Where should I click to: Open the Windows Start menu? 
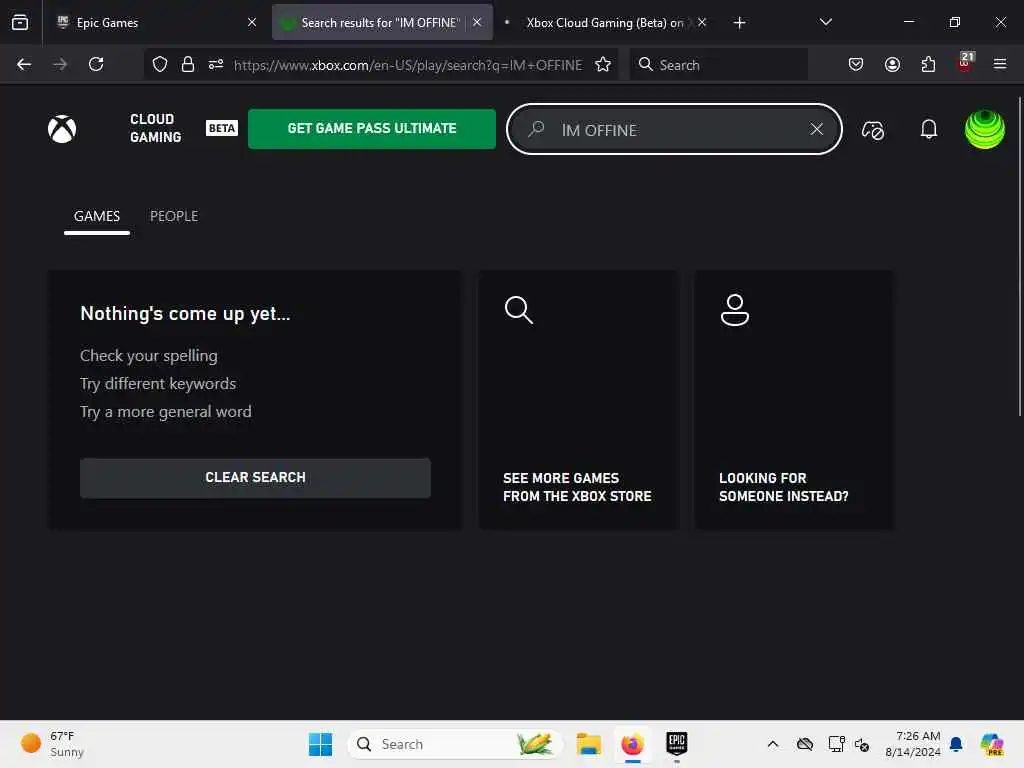320,744
